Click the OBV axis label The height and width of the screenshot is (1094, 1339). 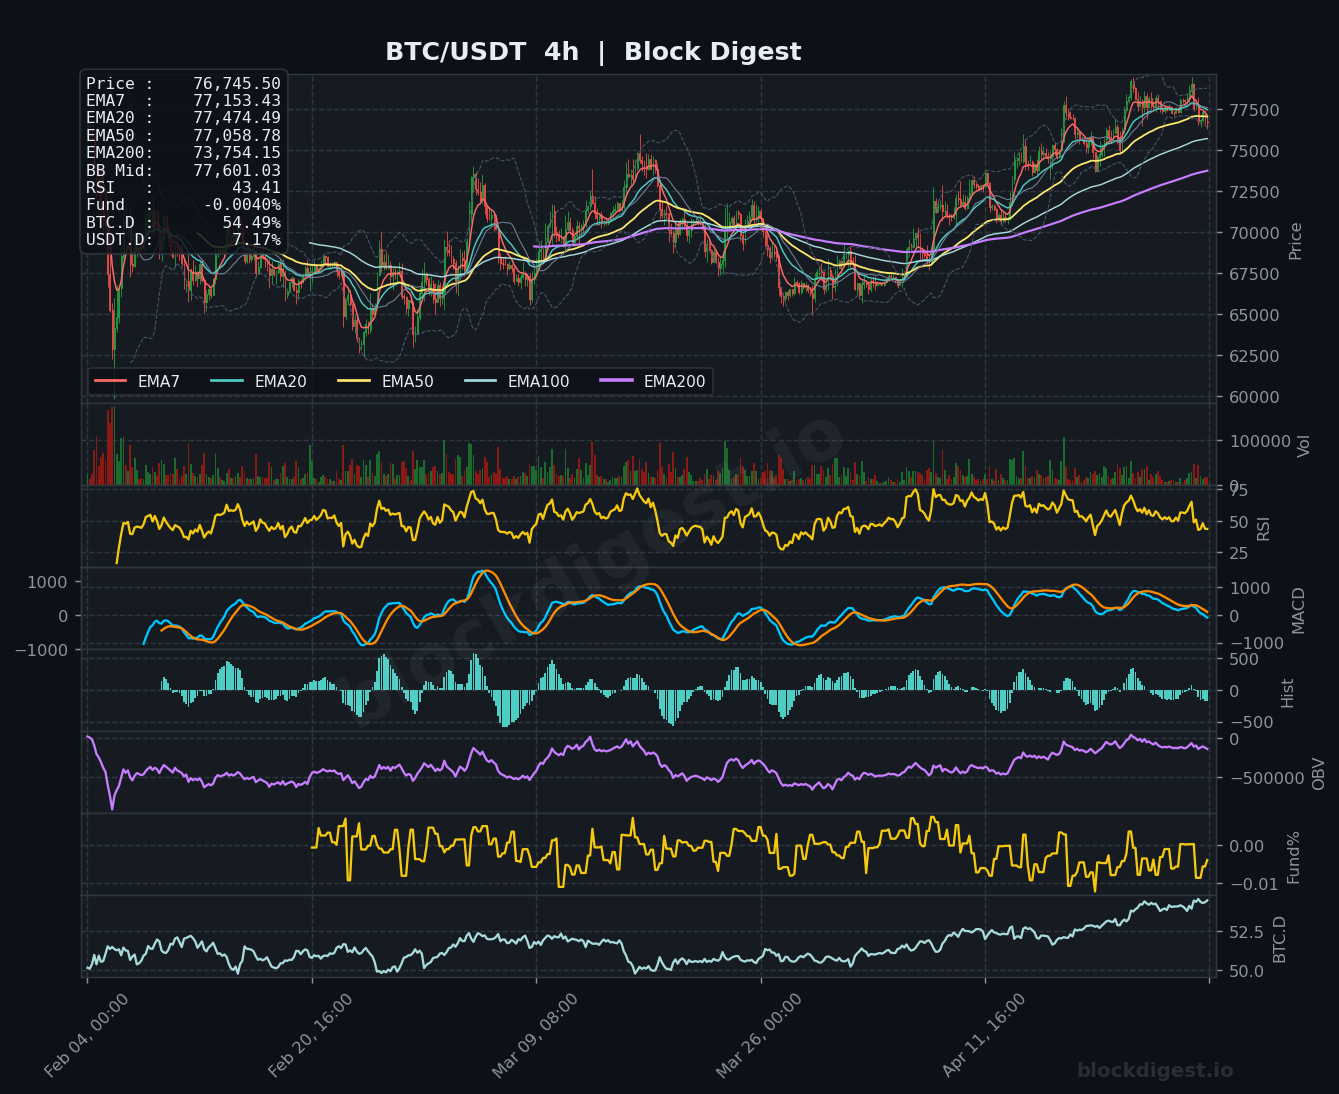coord(1318,773)
